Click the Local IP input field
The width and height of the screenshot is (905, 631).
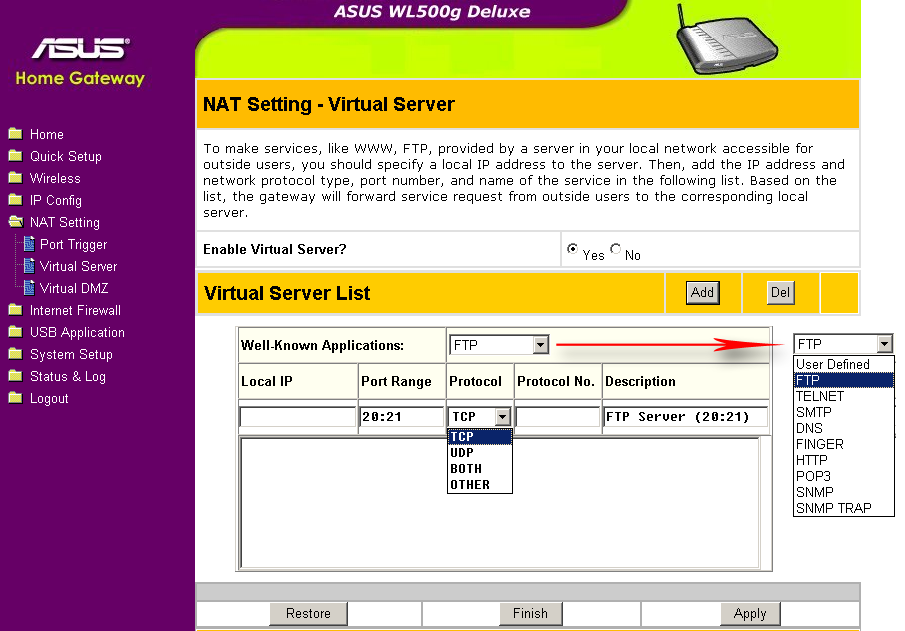pos(298,417)
